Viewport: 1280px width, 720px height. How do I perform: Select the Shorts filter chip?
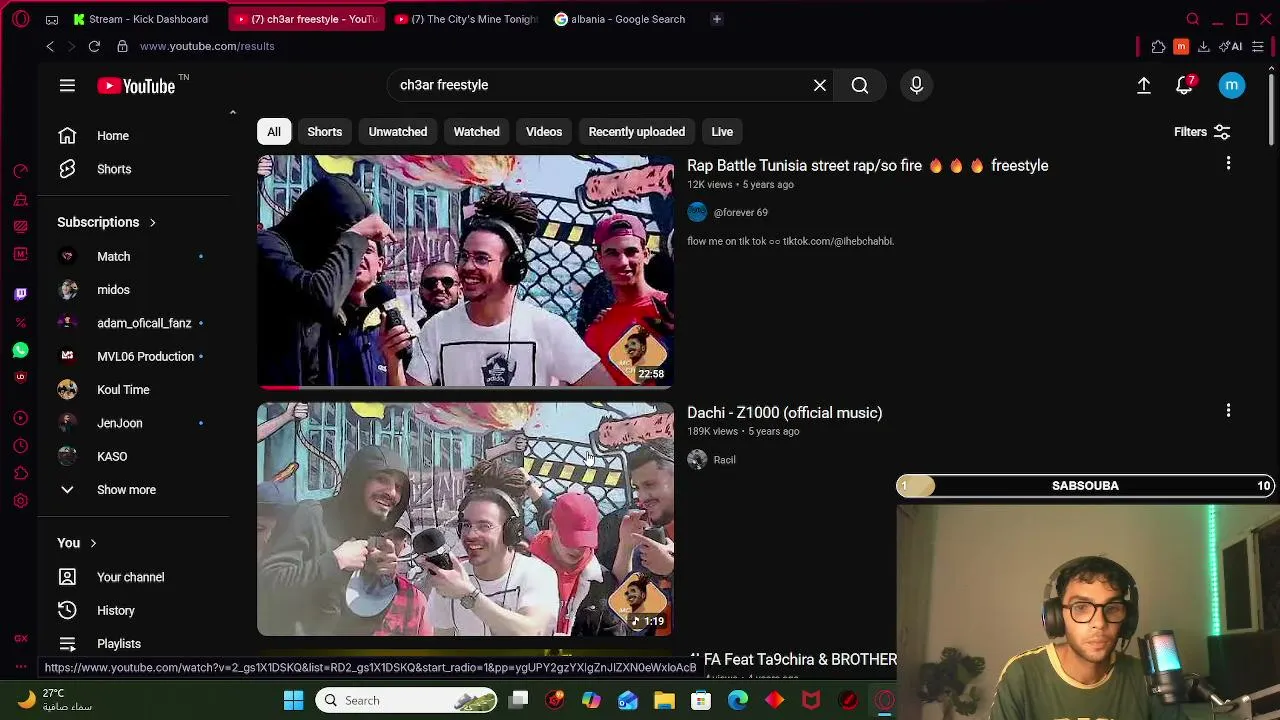click(x=325, y=132)
